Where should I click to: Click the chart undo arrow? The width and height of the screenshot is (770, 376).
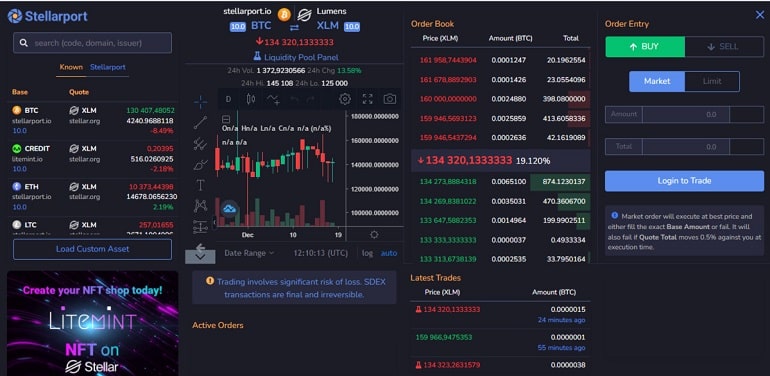coord(294,99)
